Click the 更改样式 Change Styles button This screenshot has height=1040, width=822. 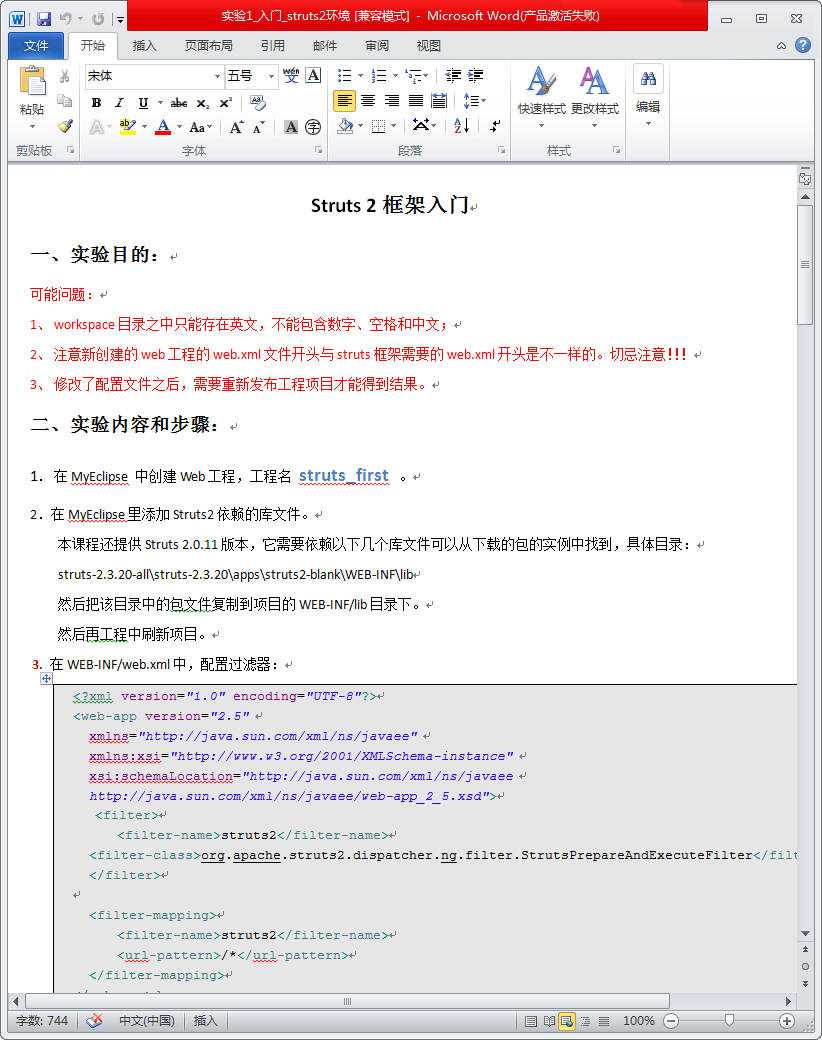click(x=594, y=99)
